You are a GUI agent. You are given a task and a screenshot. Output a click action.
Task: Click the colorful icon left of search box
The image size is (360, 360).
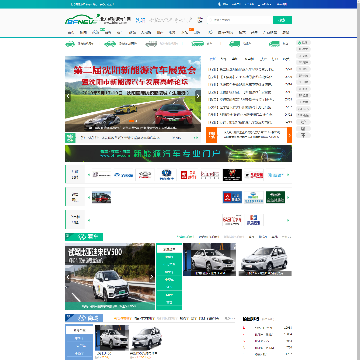click(200, 20)
